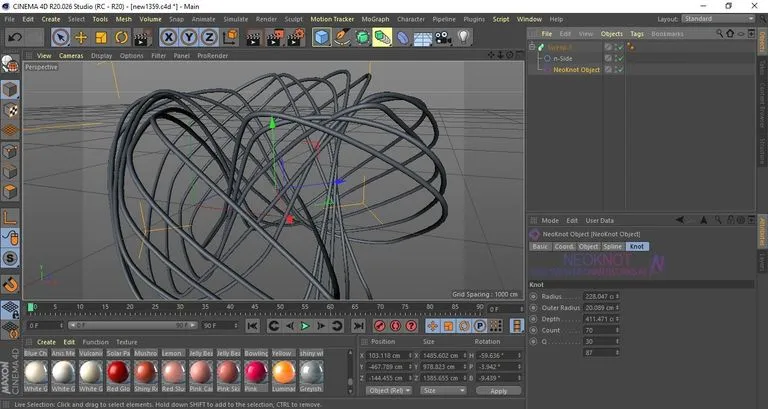
Task: Enable Polygons mode in sidebar
Action: coord(10,192)
